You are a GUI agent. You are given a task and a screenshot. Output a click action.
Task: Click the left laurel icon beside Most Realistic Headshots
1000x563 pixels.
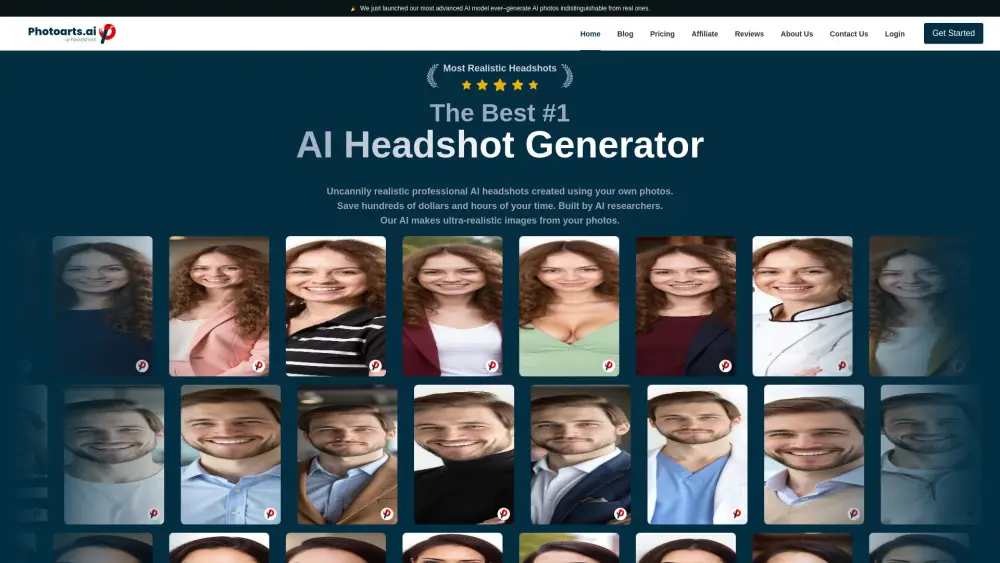tap(433, 75)
